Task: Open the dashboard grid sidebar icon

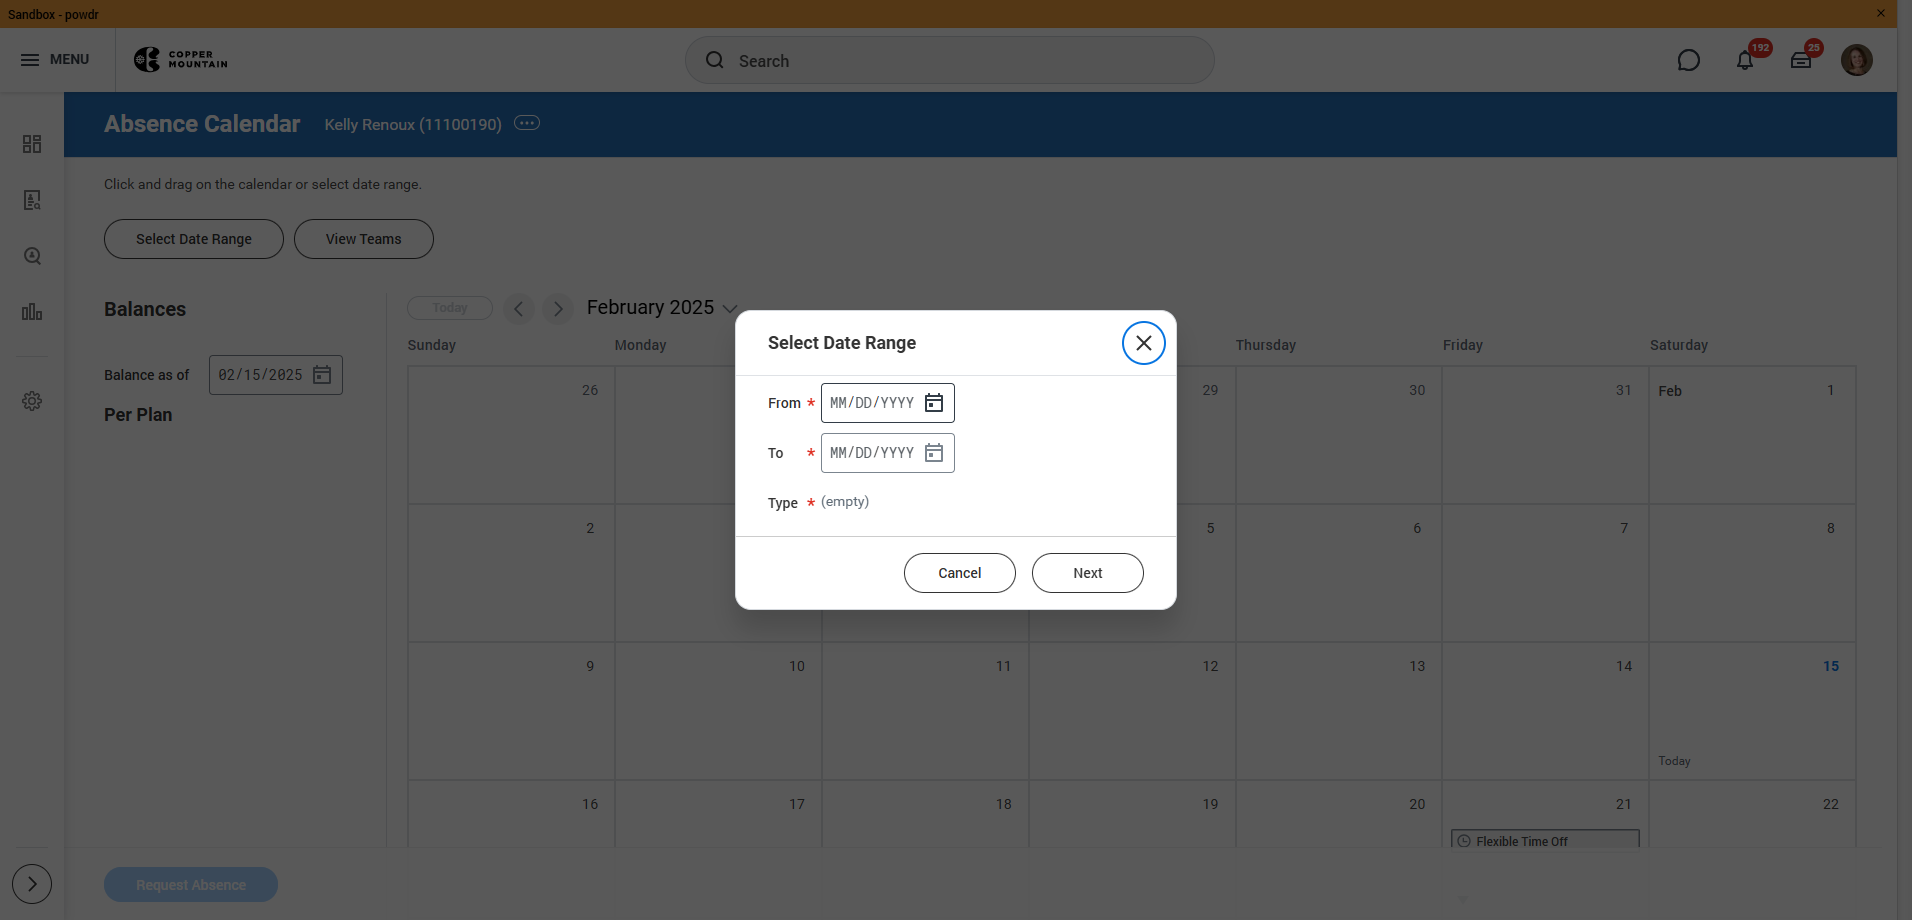Action: (x=32, y=144)
